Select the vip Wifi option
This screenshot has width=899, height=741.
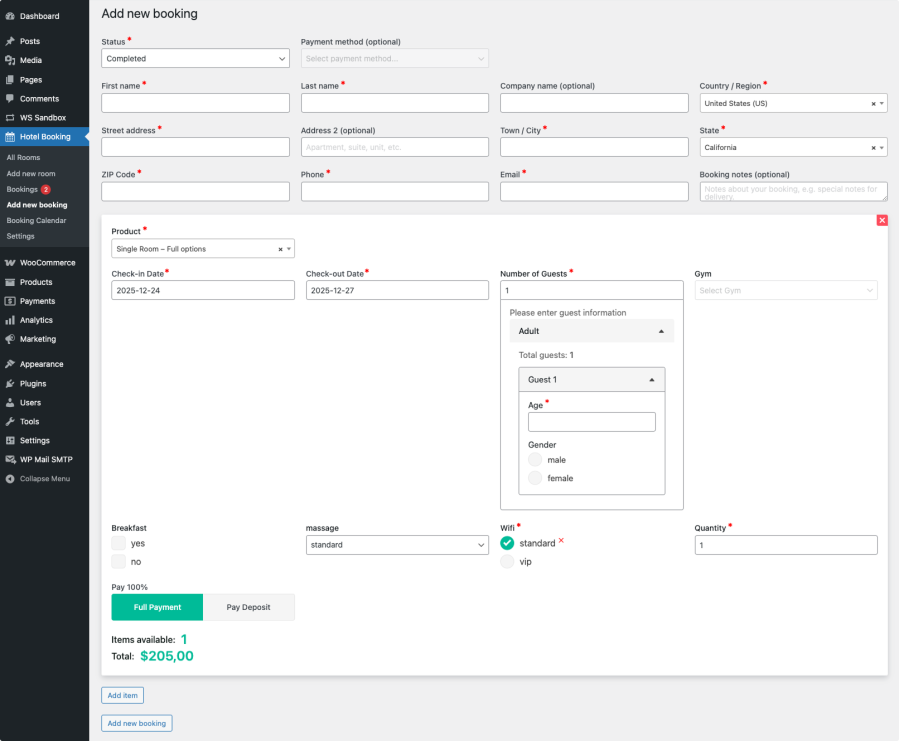tap(507, 562)
